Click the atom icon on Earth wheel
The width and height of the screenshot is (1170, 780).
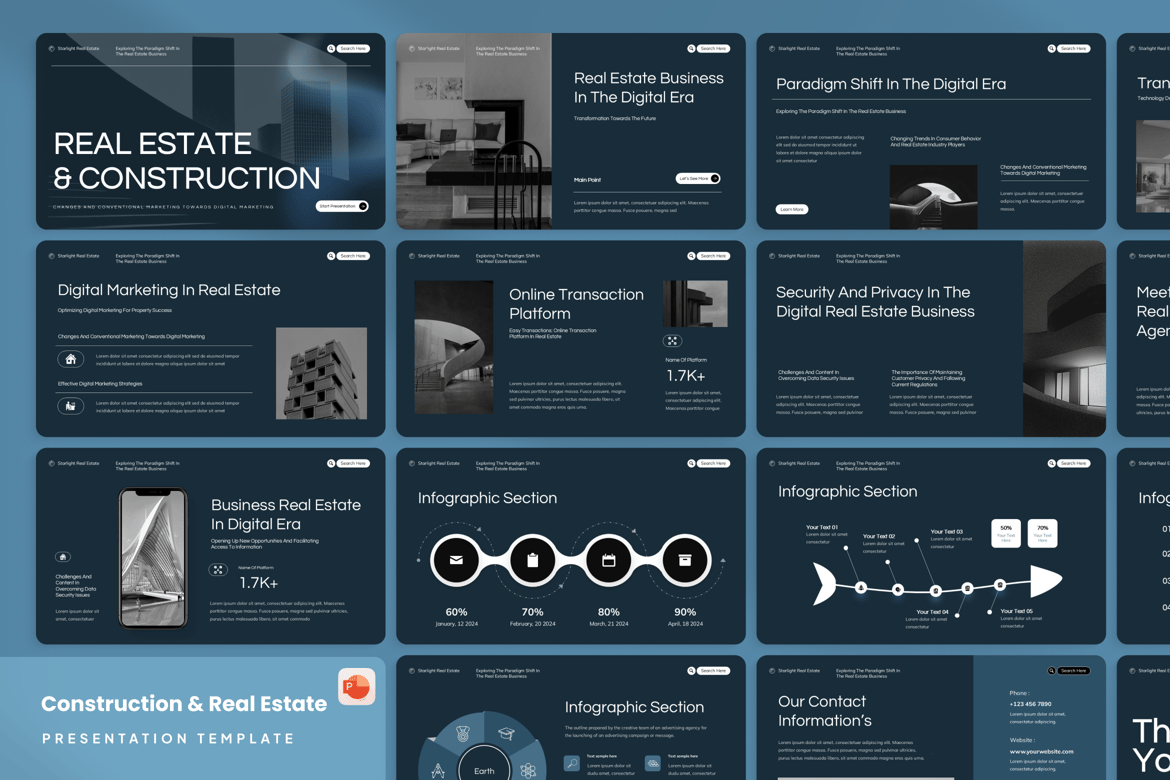[528, 770]
